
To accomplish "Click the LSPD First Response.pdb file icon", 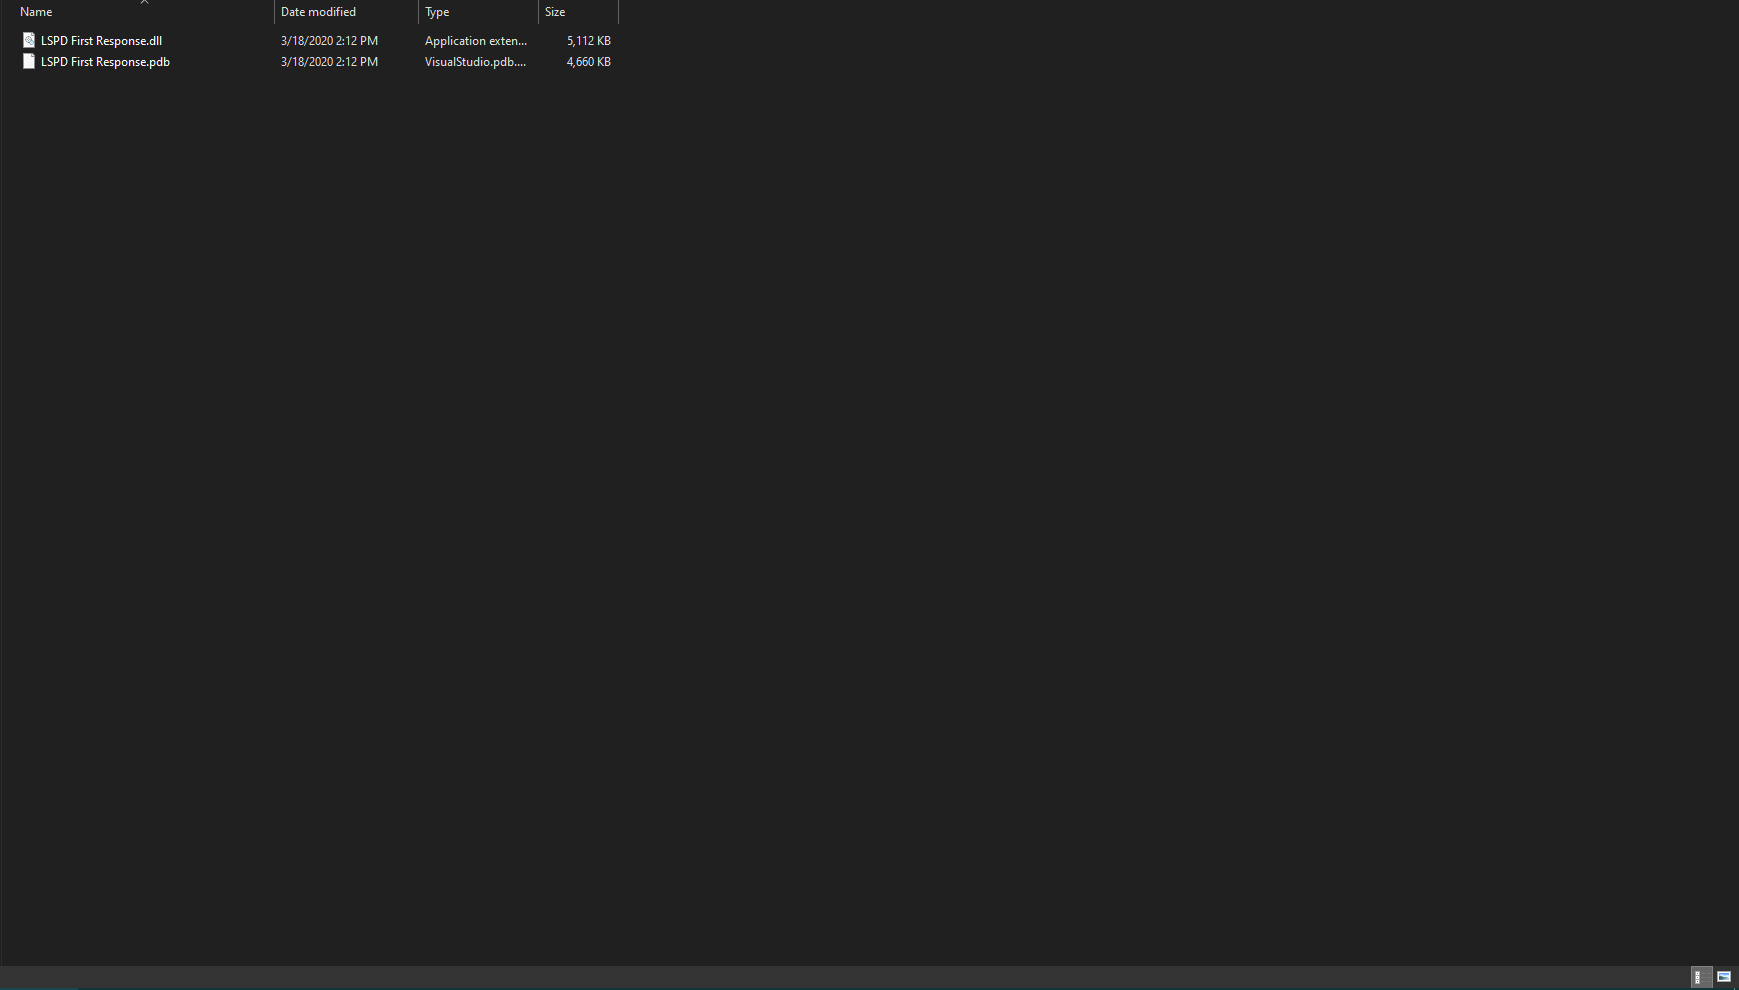I will pos(29,61).
